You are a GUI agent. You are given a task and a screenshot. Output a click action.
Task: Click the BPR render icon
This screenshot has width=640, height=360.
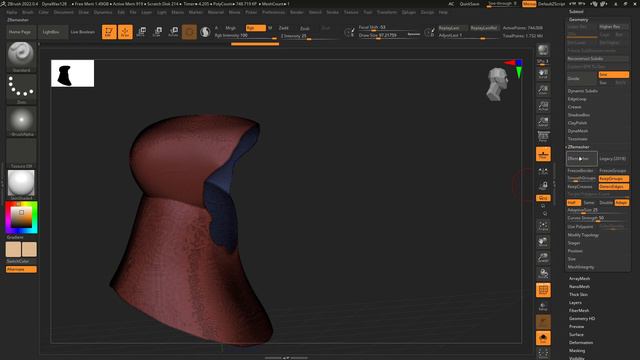pos(543,50)
